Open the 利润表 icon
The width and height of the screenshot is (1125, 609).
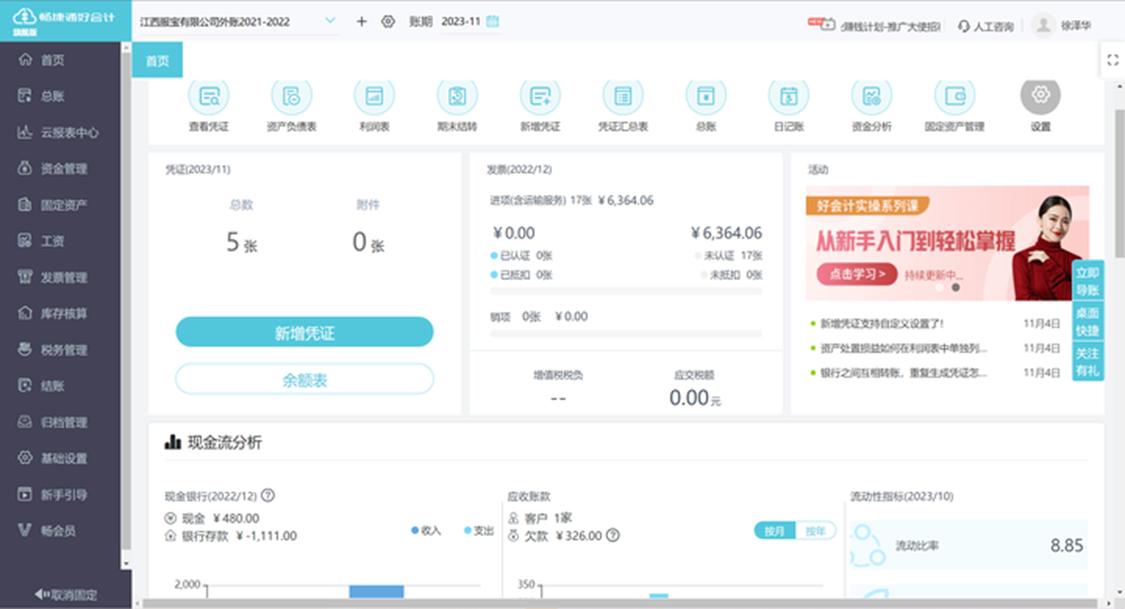(x=375, y=97)
